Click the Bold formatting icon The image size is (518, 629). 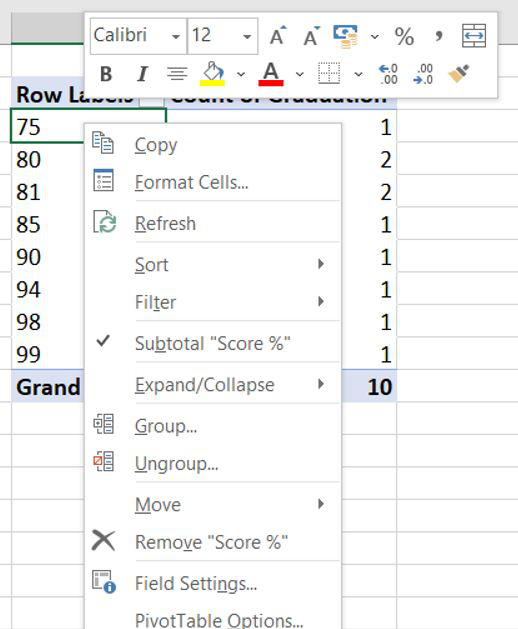click(x=106, y=74)
